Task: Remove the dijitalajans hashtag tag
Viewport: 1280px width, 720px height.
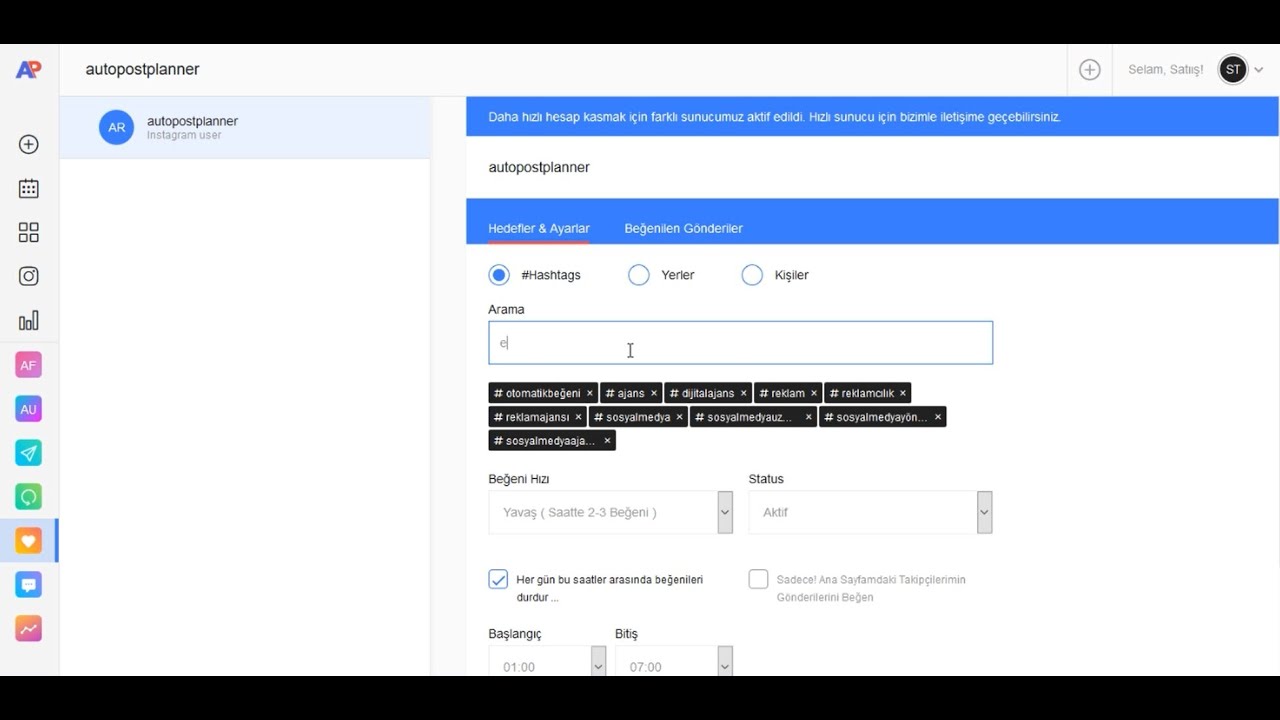Action: pyautogui.click(x=744, y=393)
